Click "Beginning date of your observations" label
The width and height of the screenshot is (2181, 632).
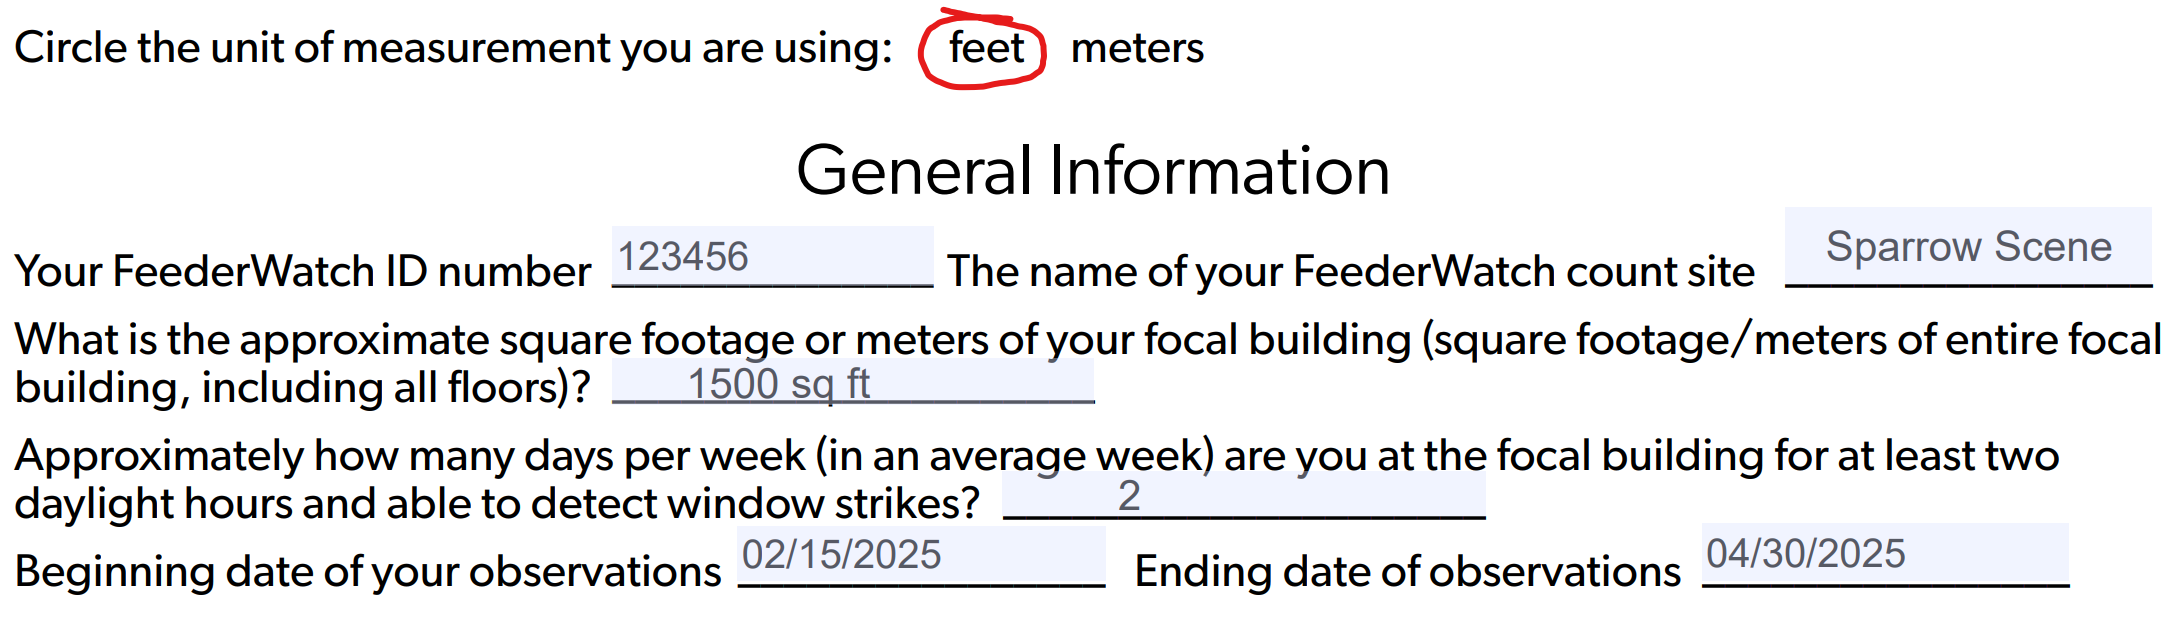(367, 572)
